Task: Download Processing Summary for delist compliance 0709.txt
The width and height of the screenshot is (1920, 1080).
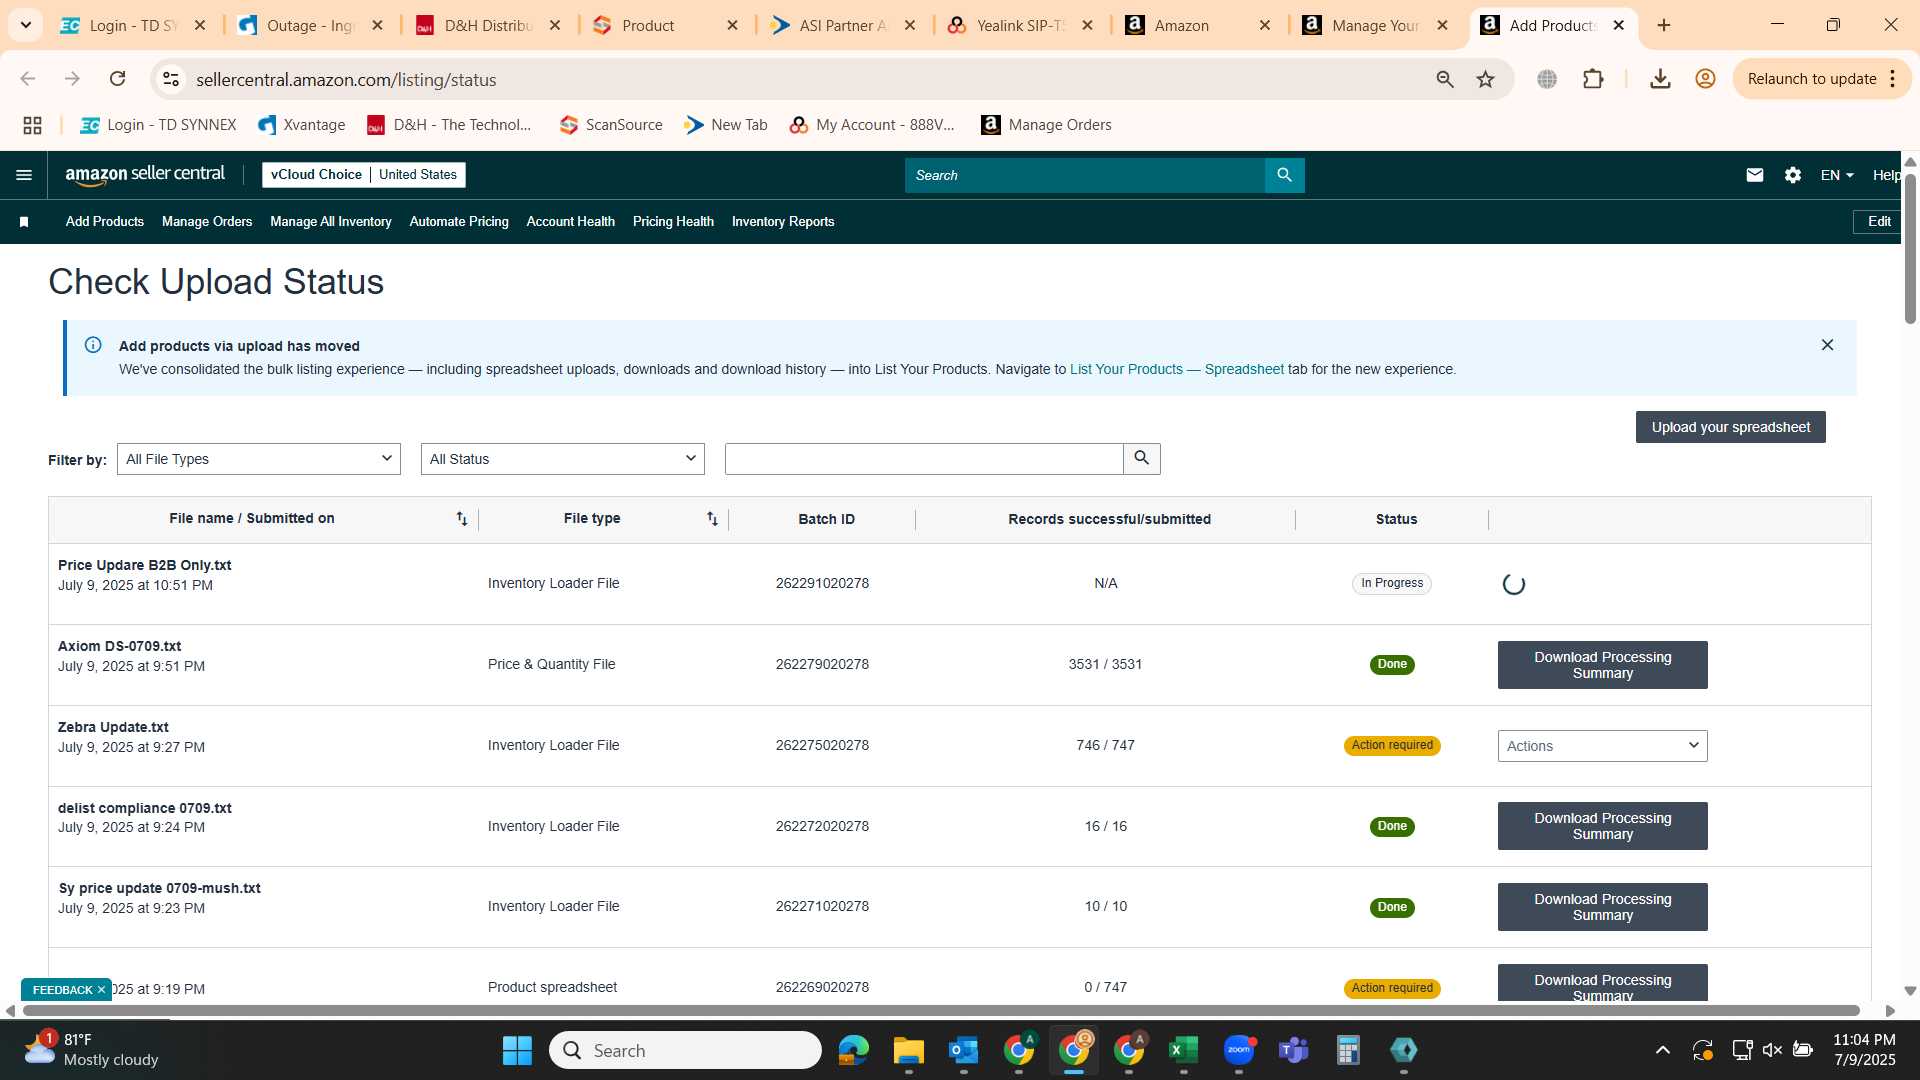Action: click(x=1602, y=826)
